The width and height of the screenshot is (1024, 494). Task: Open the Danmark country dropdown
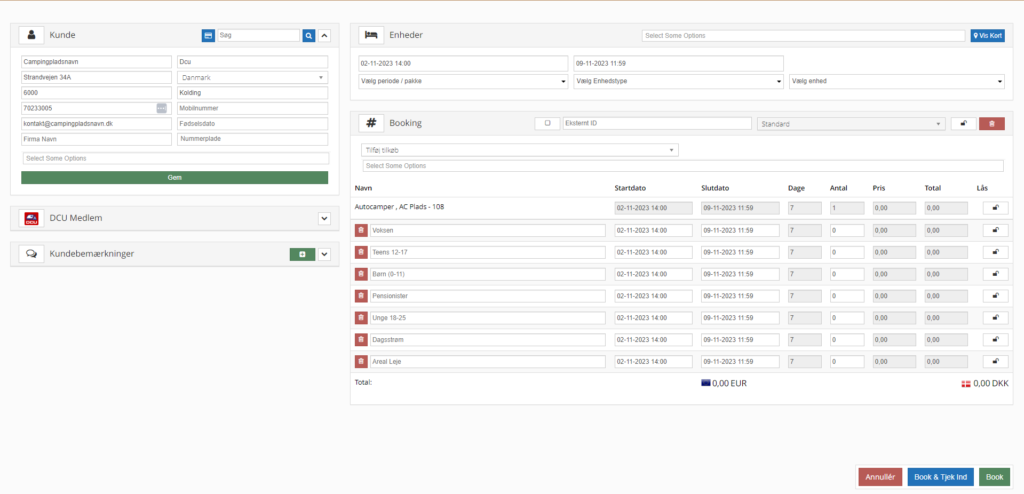click(251, 77)
